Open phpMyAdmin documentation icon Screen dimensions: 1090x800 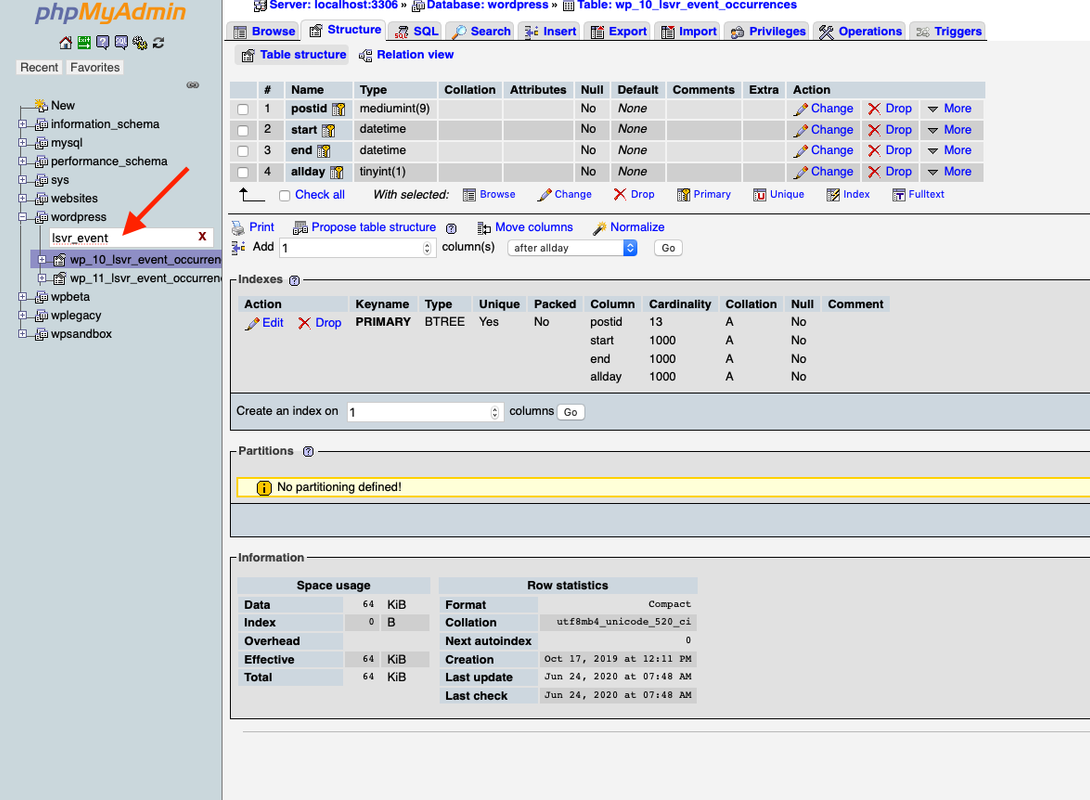(103, 43)
